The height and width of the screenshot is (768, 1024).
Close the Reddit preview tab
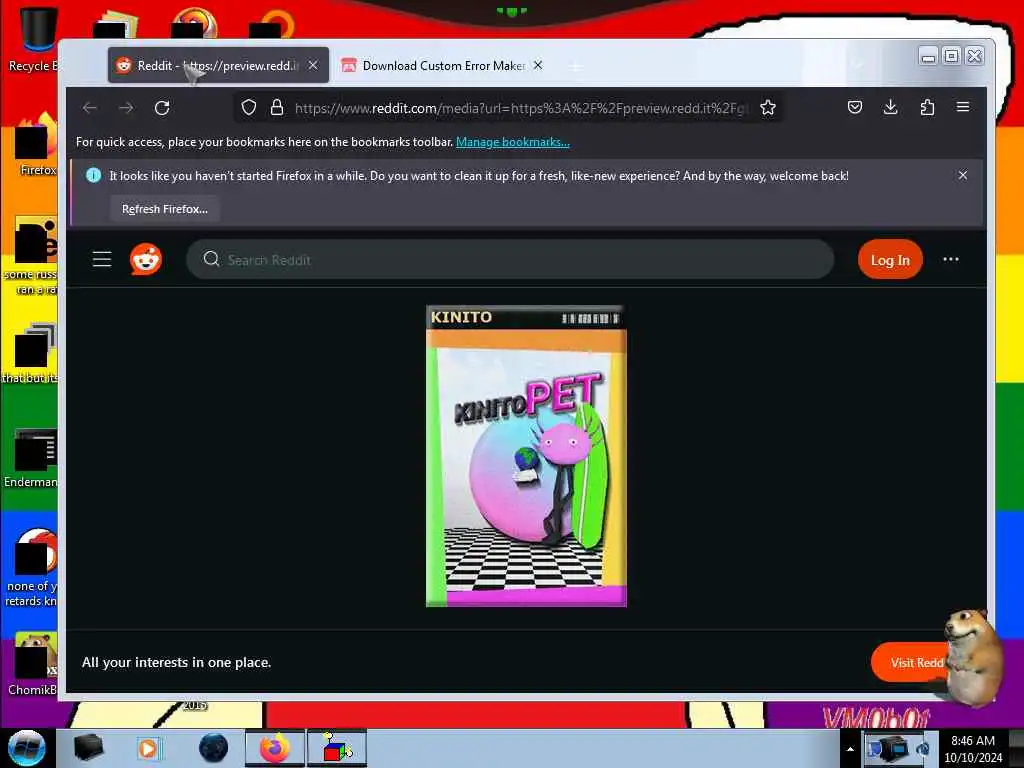313,65
